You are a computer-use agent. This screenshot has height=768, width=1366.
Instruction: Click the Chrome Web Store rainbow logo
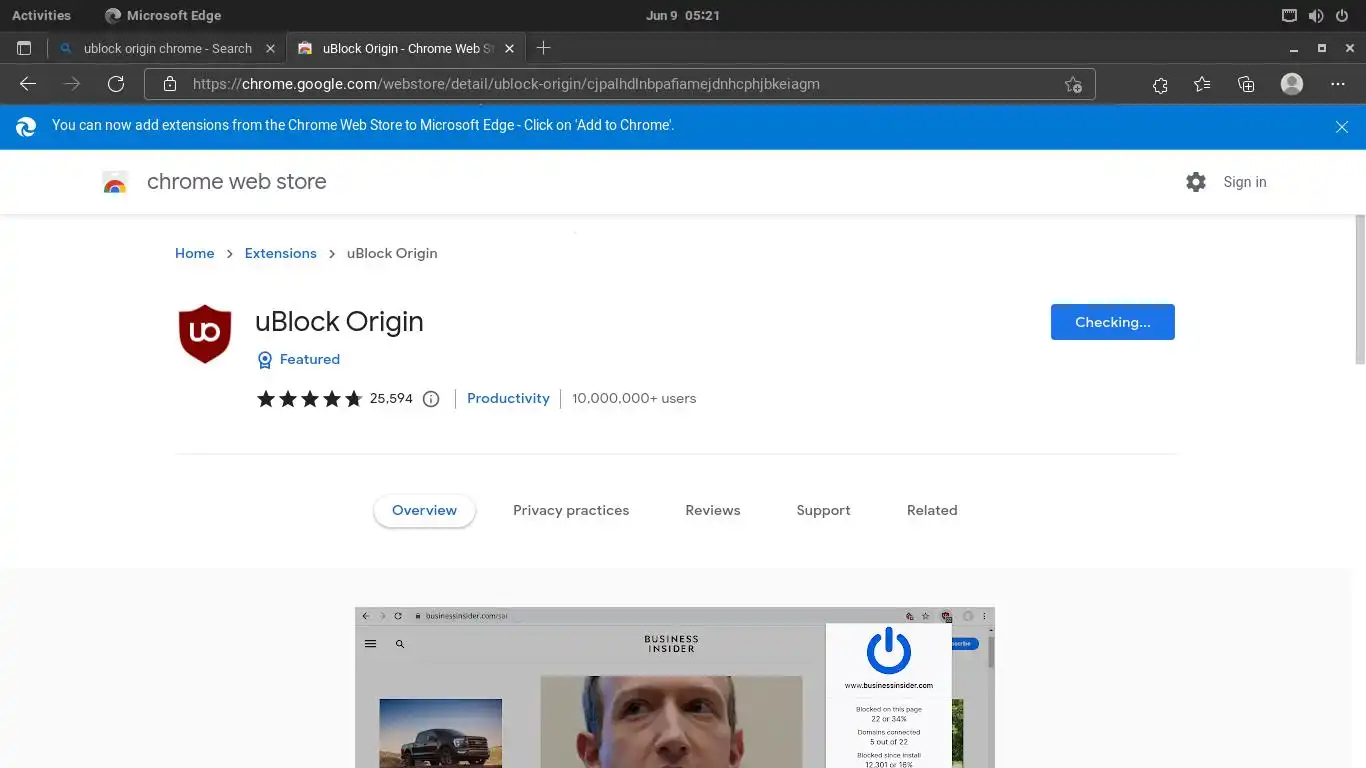pos(115,182)
